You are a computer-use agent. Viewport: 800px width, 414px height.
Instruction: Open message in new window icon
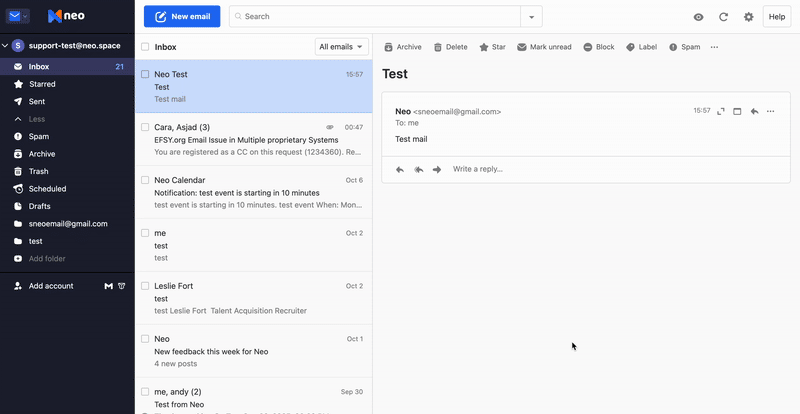pos(737,111)
